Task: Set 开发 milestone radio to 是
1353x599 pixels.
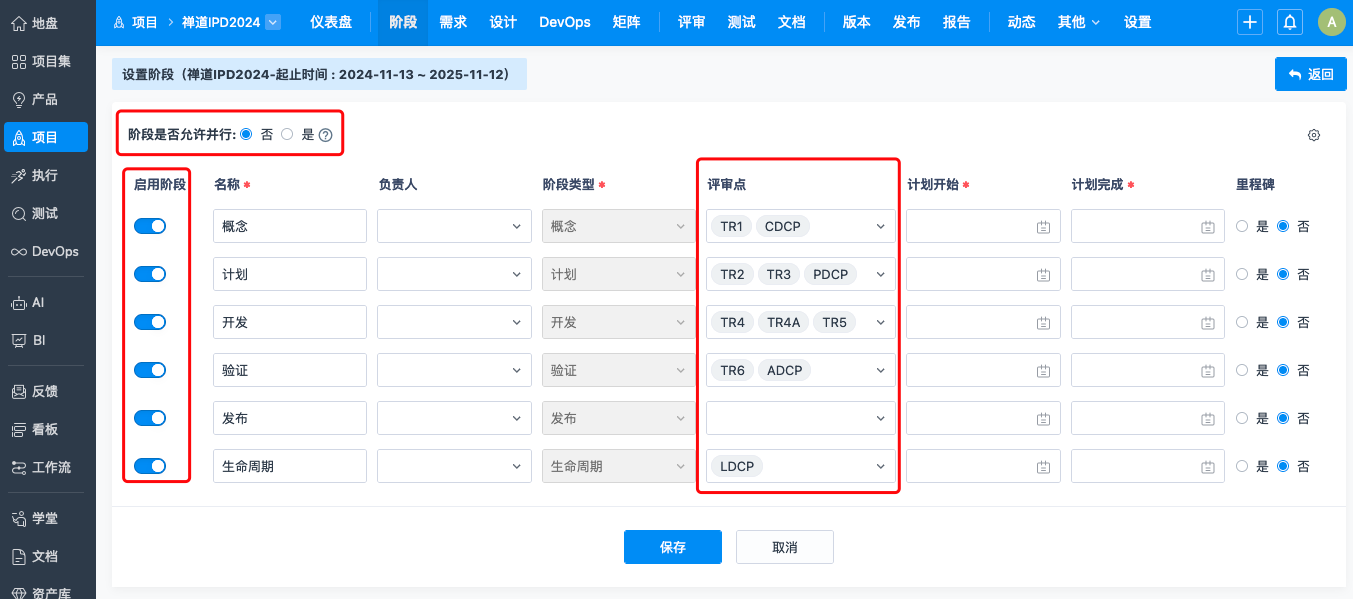Action: pyautogui.click(x=1242, y=322)
